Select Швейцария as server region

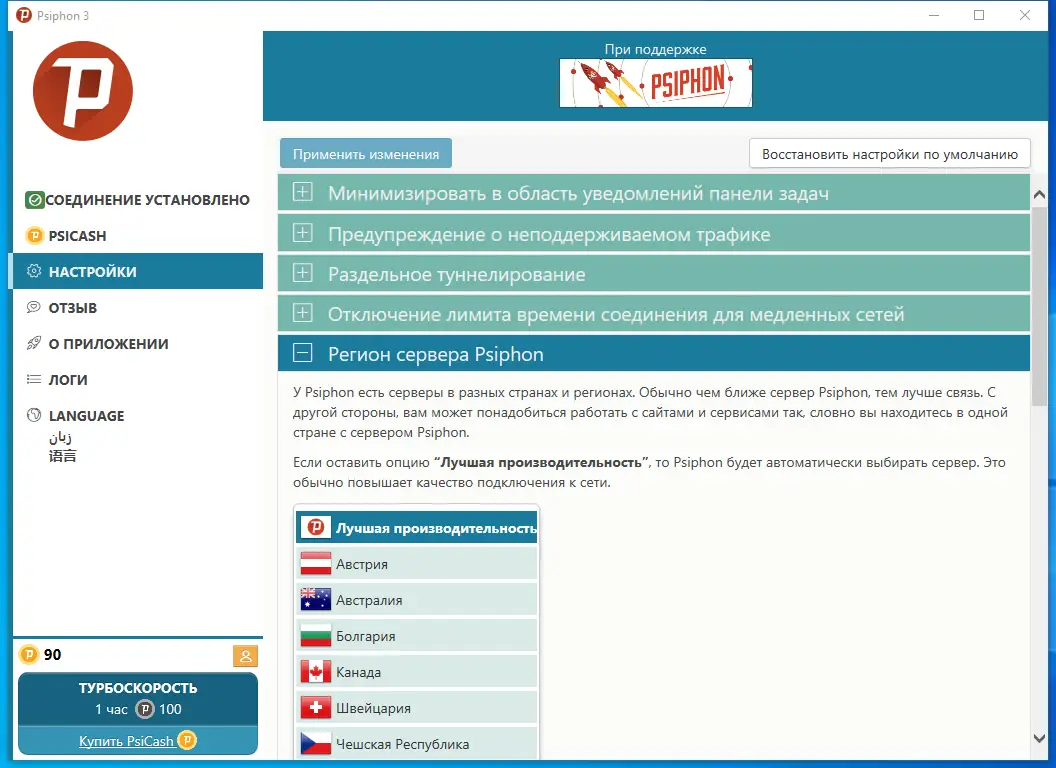pyautogui.click(x=417, y=707)
